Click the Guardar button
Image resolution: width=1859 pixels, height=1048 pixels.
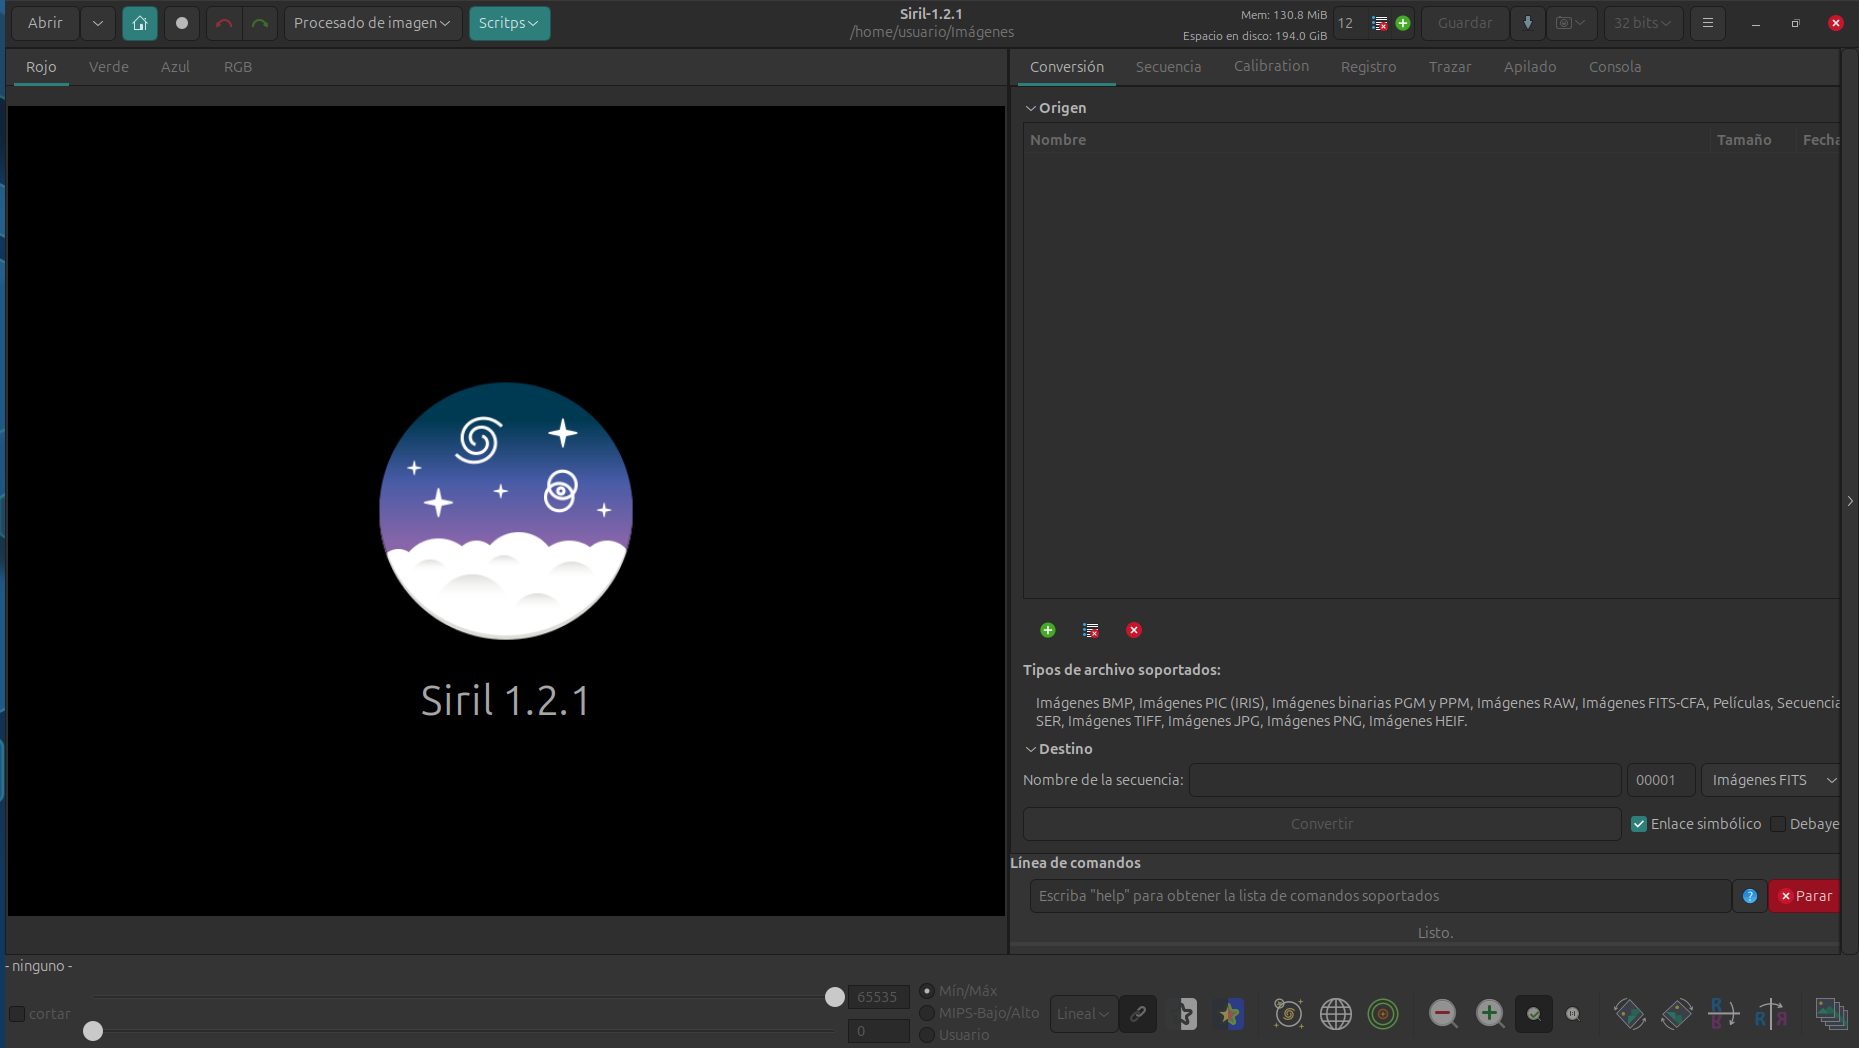(1465, 23)
